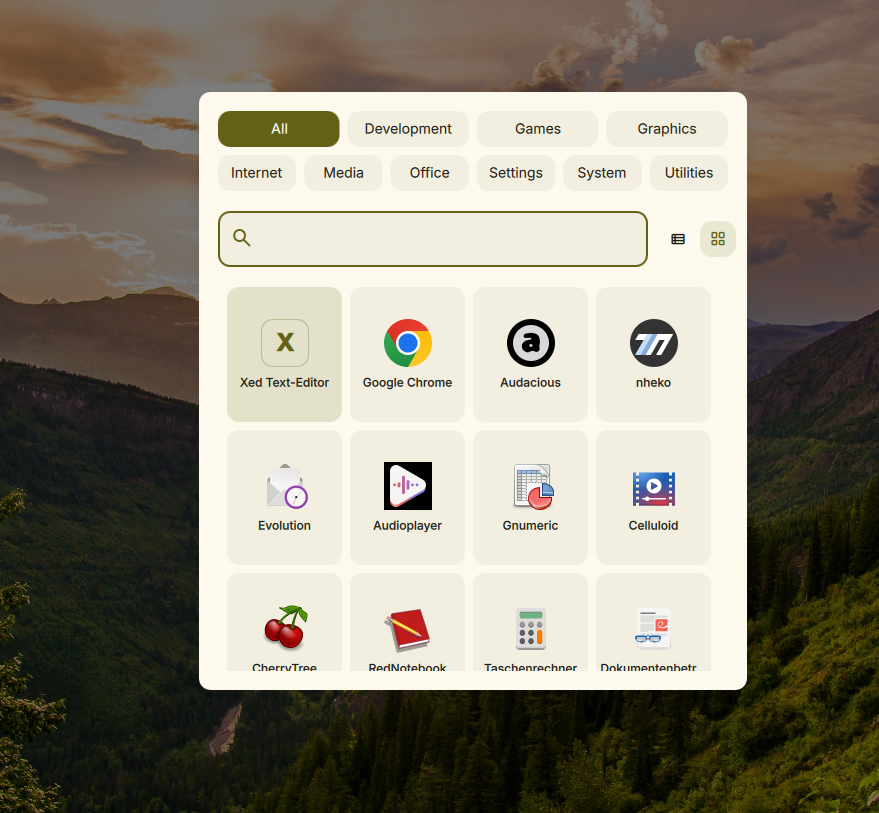This screenshot has width=879, height=813.
Task: Open Google Chrome browser
Action: [407, 354]
